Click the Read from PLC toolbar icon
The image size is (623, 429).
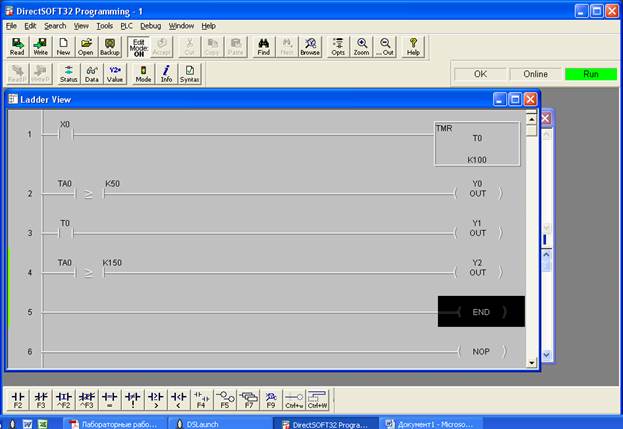click(17, 46)
